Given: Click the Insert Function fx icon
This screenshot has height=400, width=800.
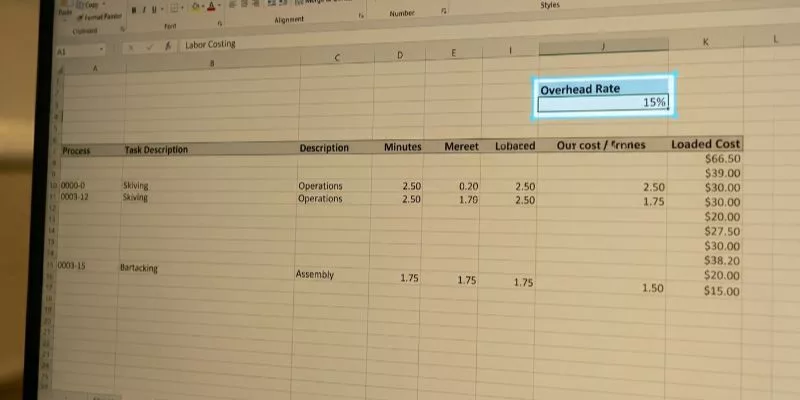Looking at the screenshot, I should (167, 46).
